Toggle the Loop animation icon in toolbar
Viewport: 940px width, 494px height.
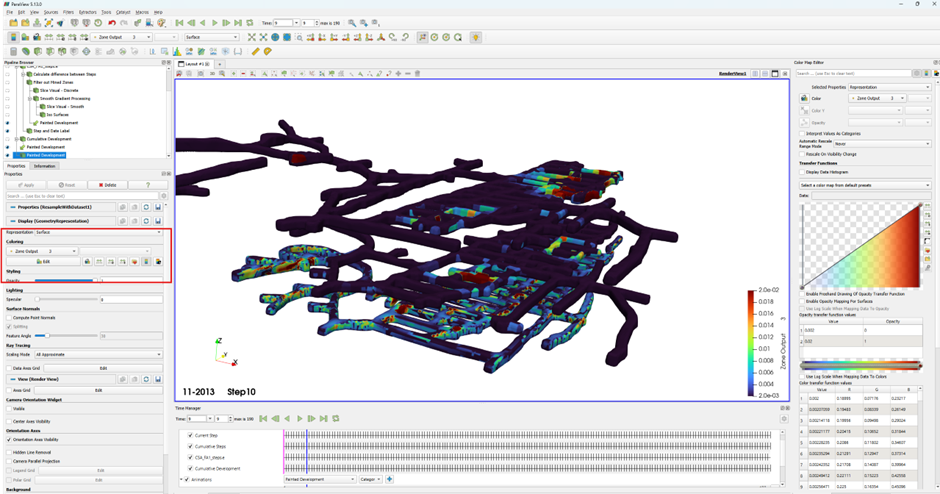(250, 23)
